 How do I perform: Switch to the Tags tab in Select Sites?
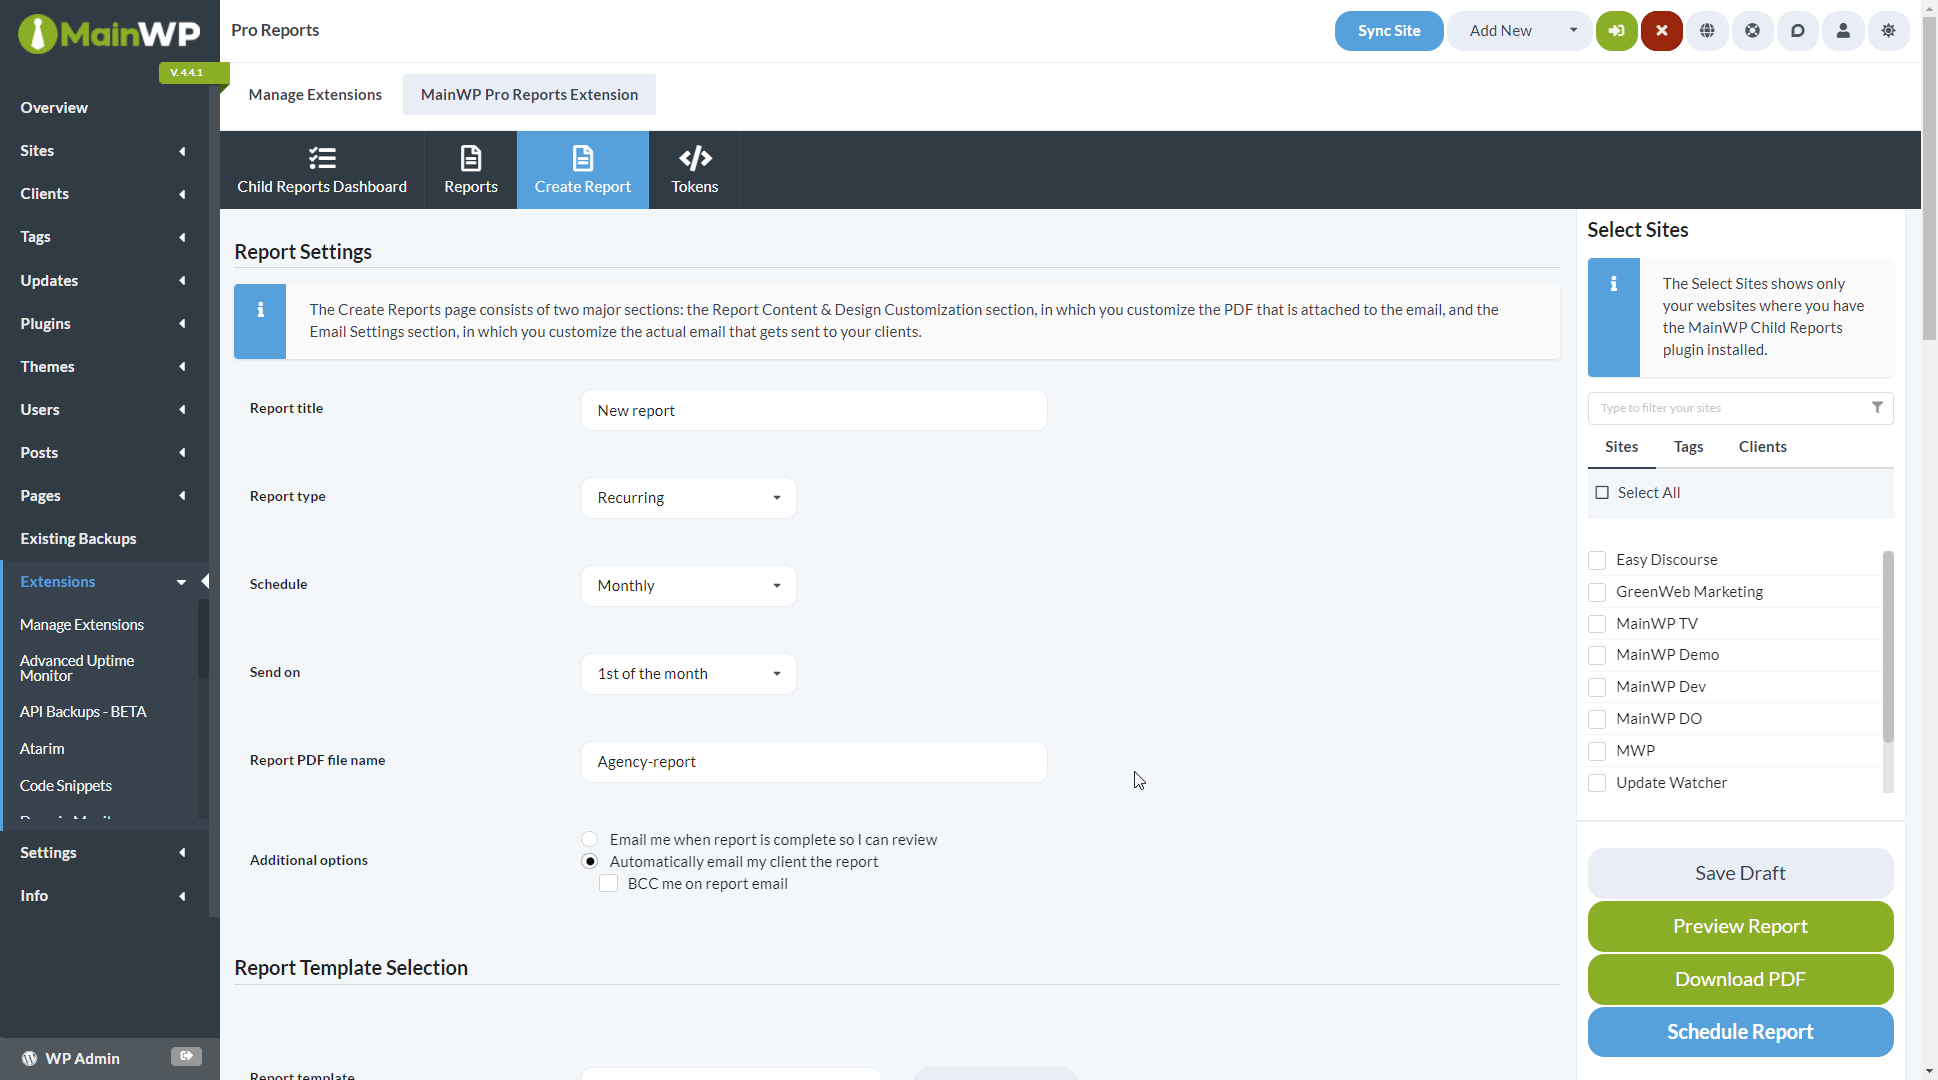click(1688, 447)
